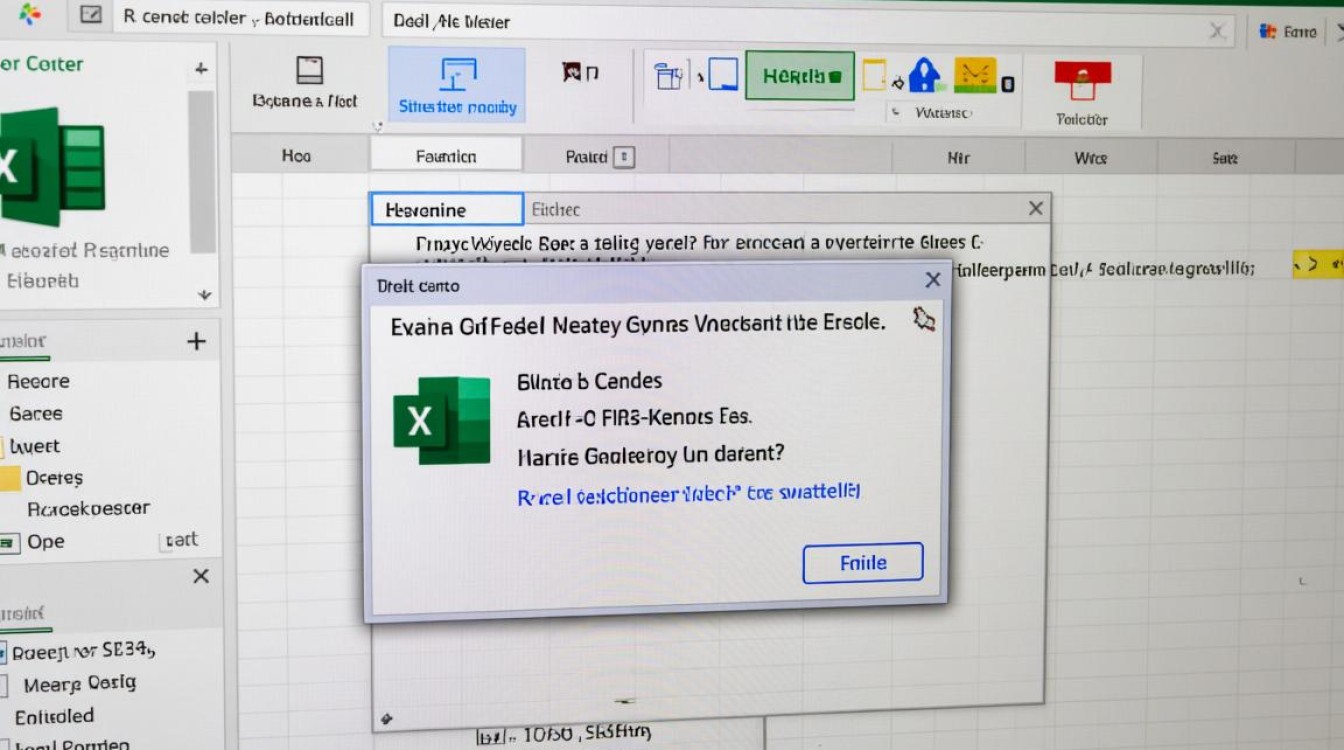Click the Excel logo in the dialog

(442, 421)
